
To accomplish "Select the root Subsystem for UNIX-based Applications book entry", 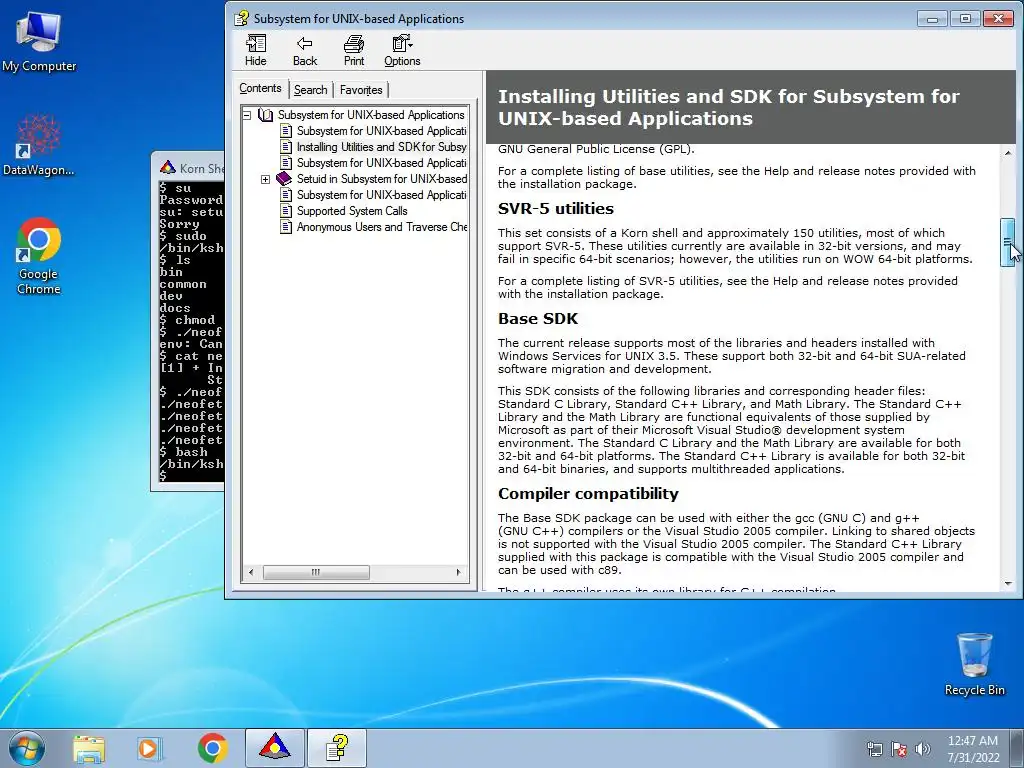I will point(370,115).
